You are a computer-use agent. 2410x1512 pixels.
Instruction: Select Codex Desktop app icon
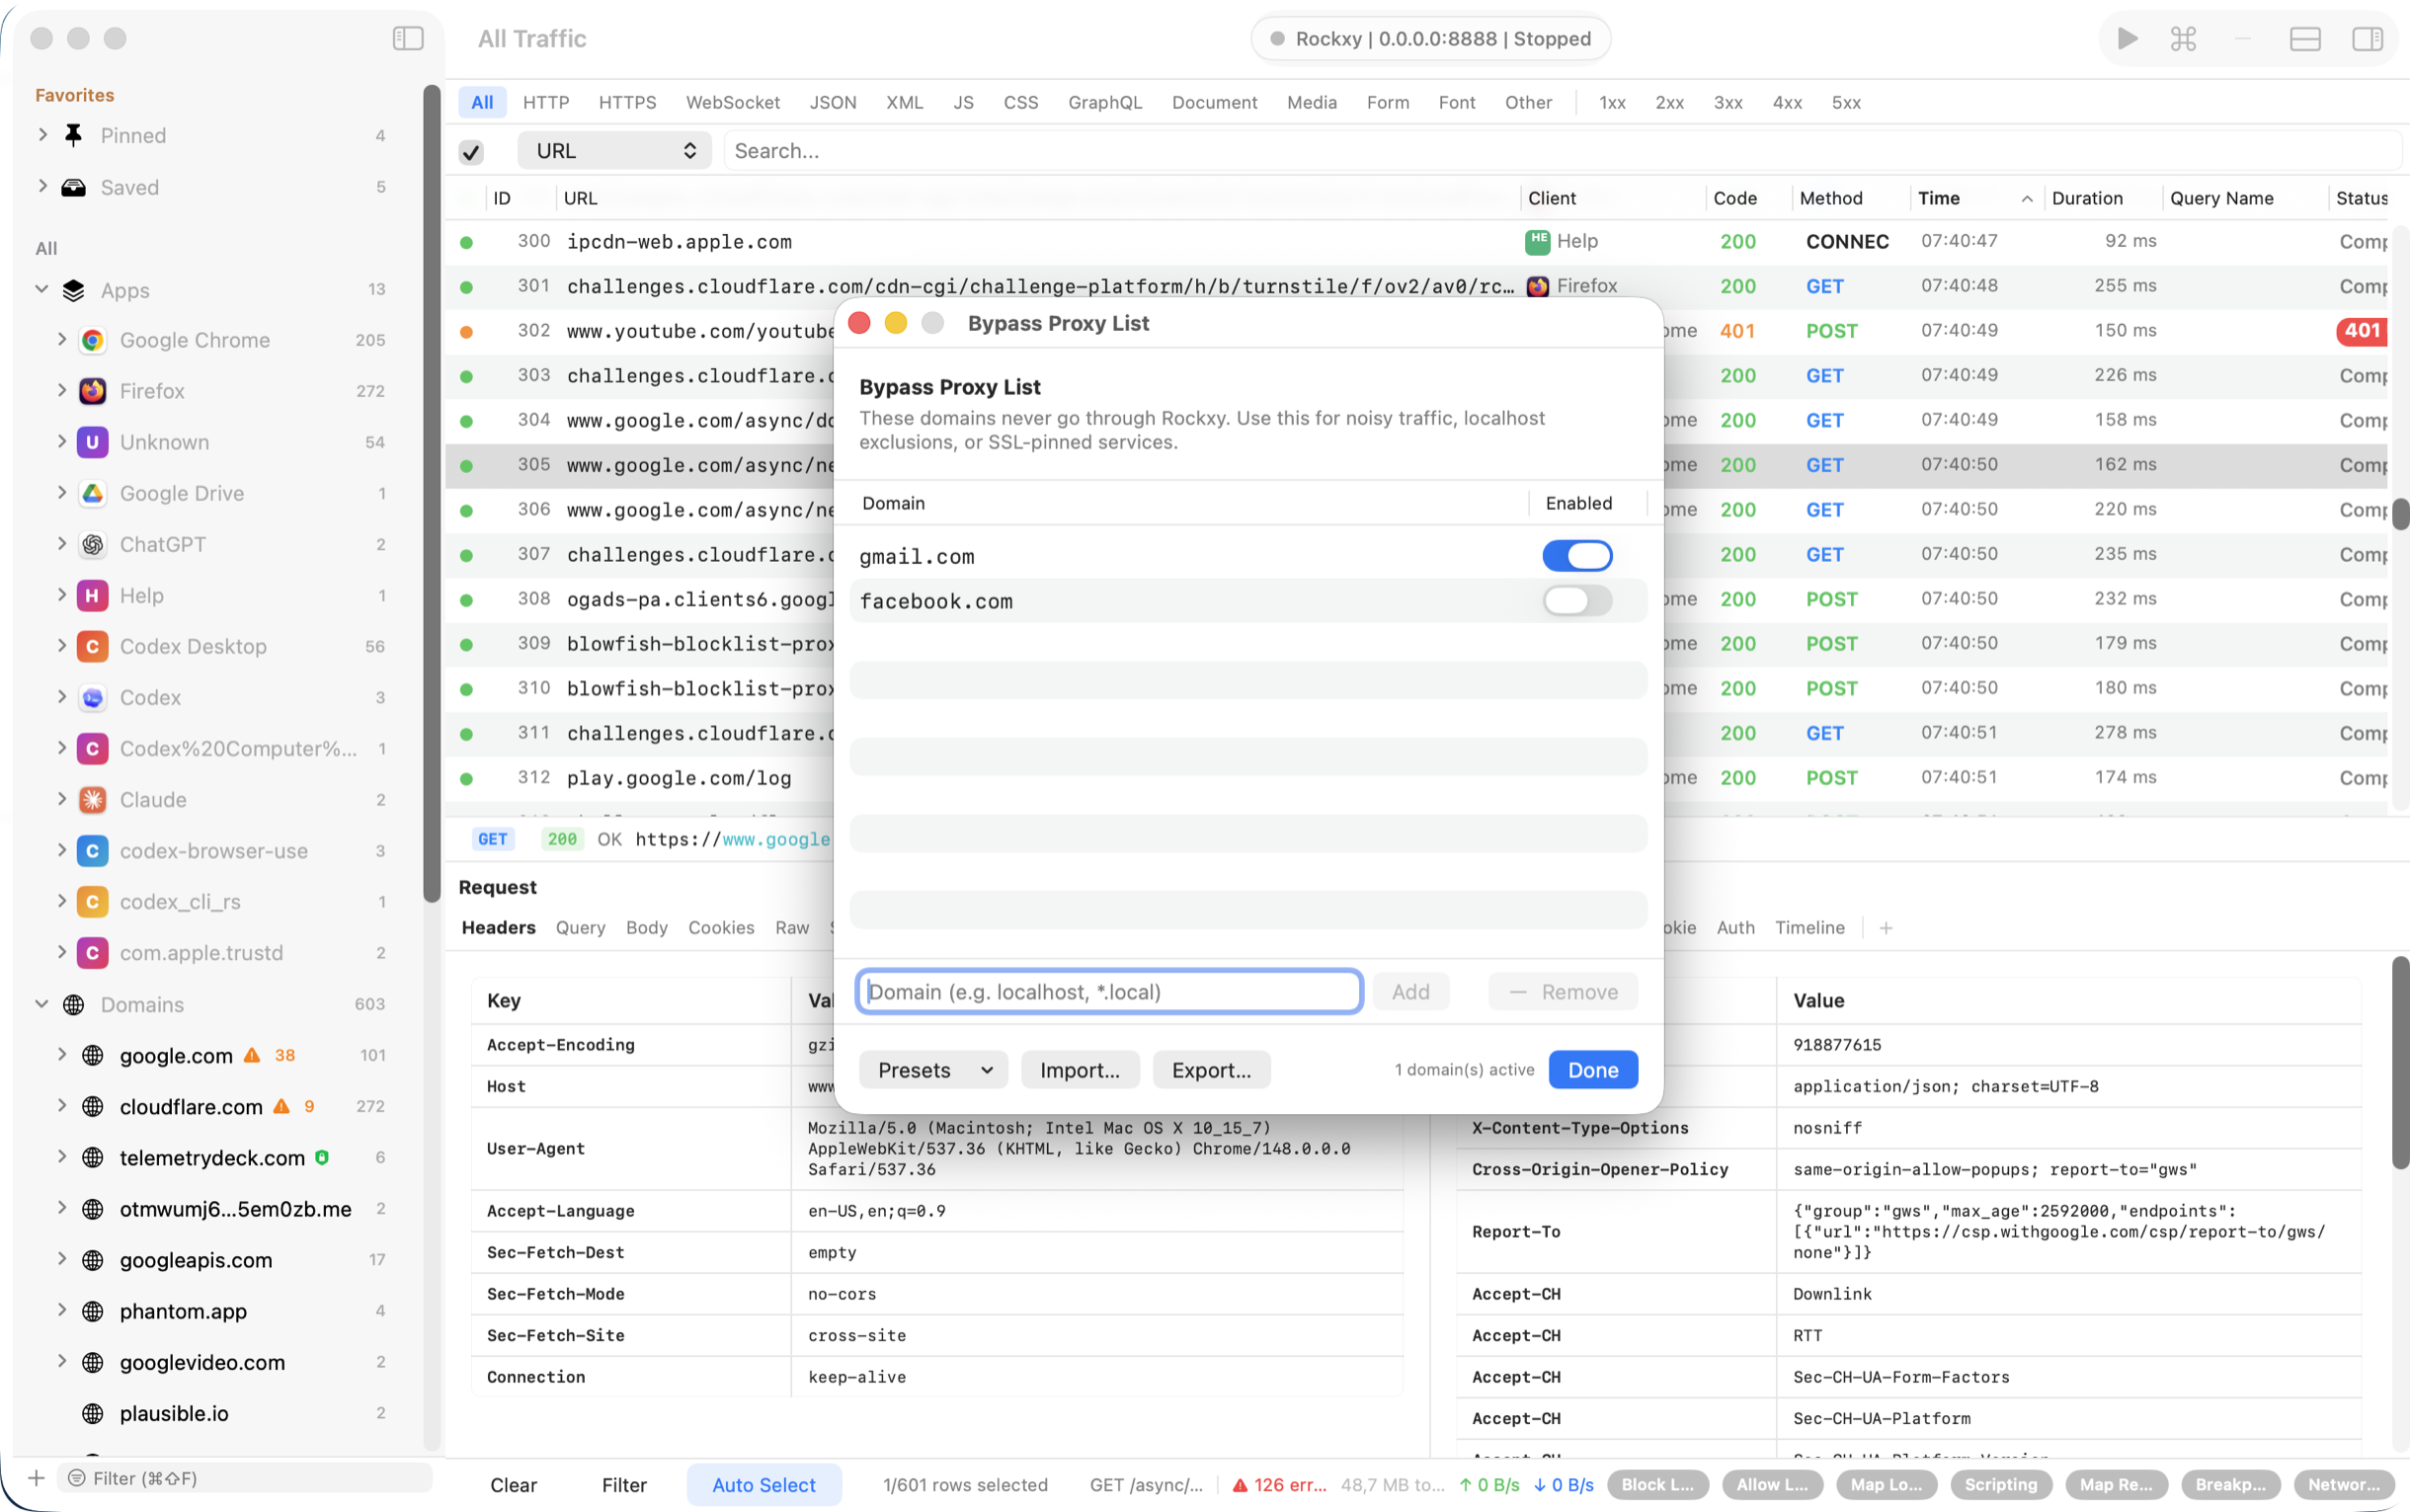click(93, 646)
